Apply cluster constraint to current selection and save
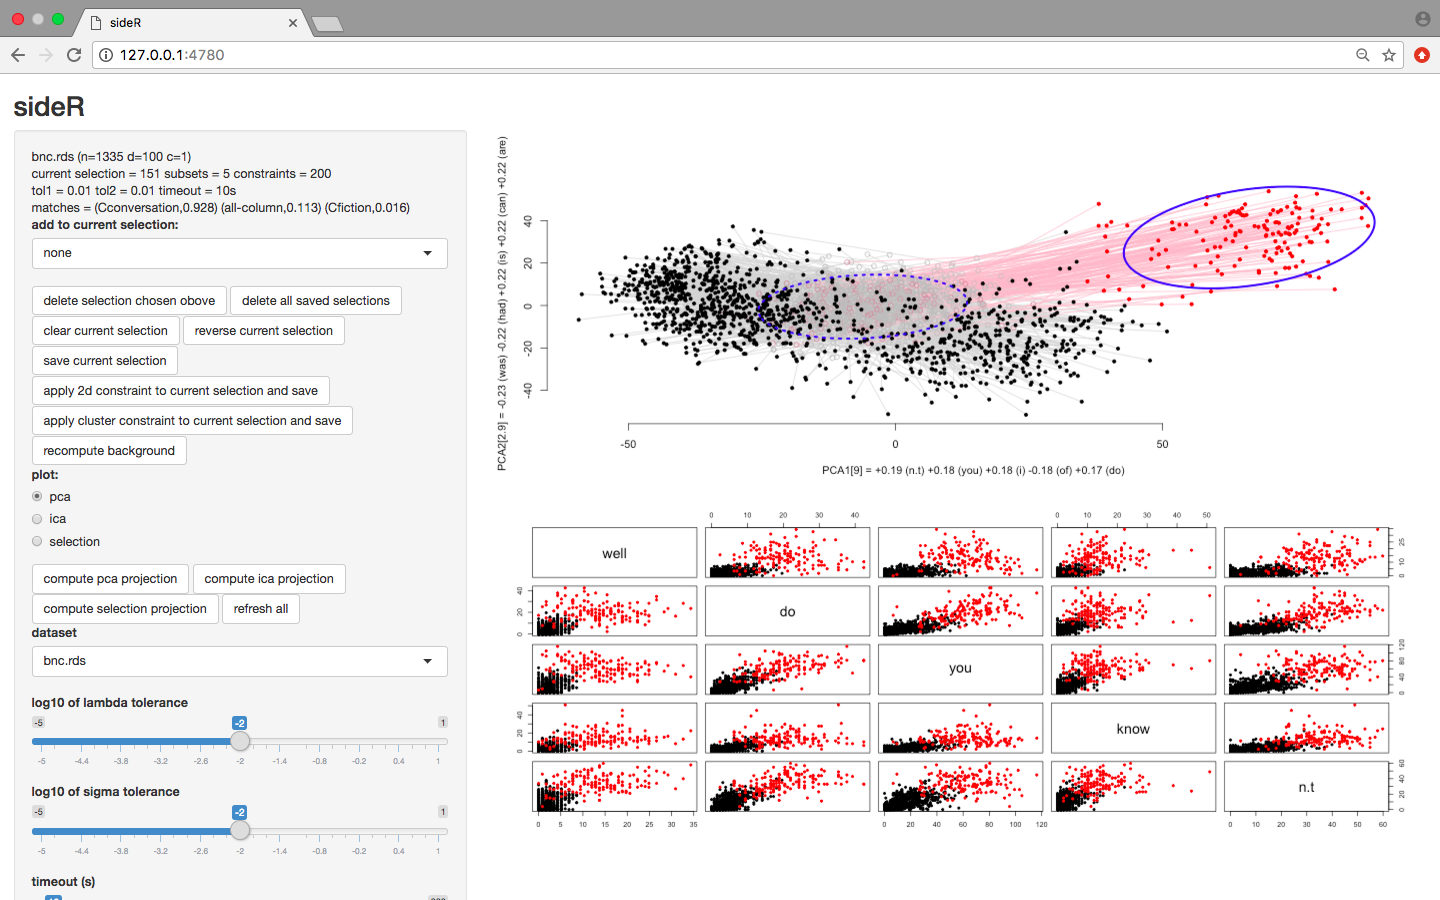Image resolution: width=1440 pixels, height=900 pixels. click(192, 421)
